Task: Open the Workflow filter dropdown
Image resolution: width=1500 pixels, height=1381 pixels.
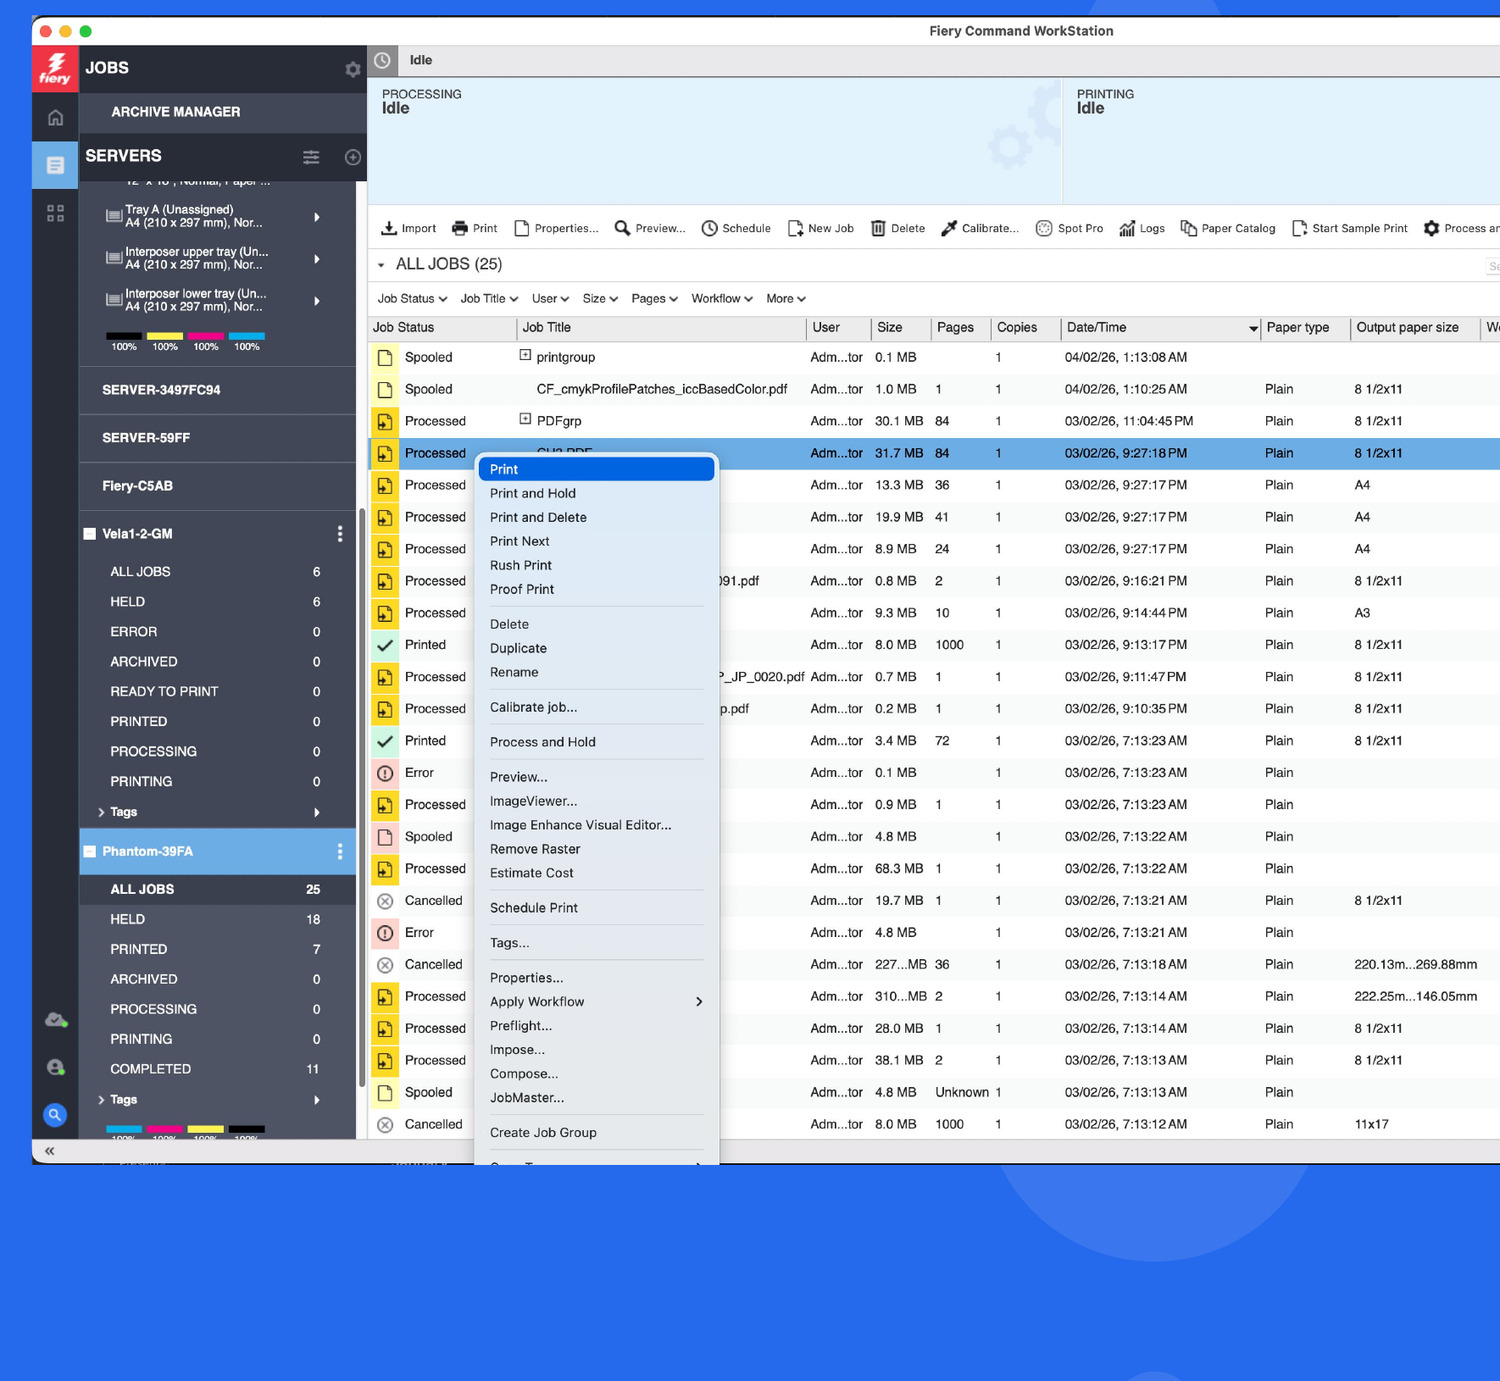Action: (722, 298)
